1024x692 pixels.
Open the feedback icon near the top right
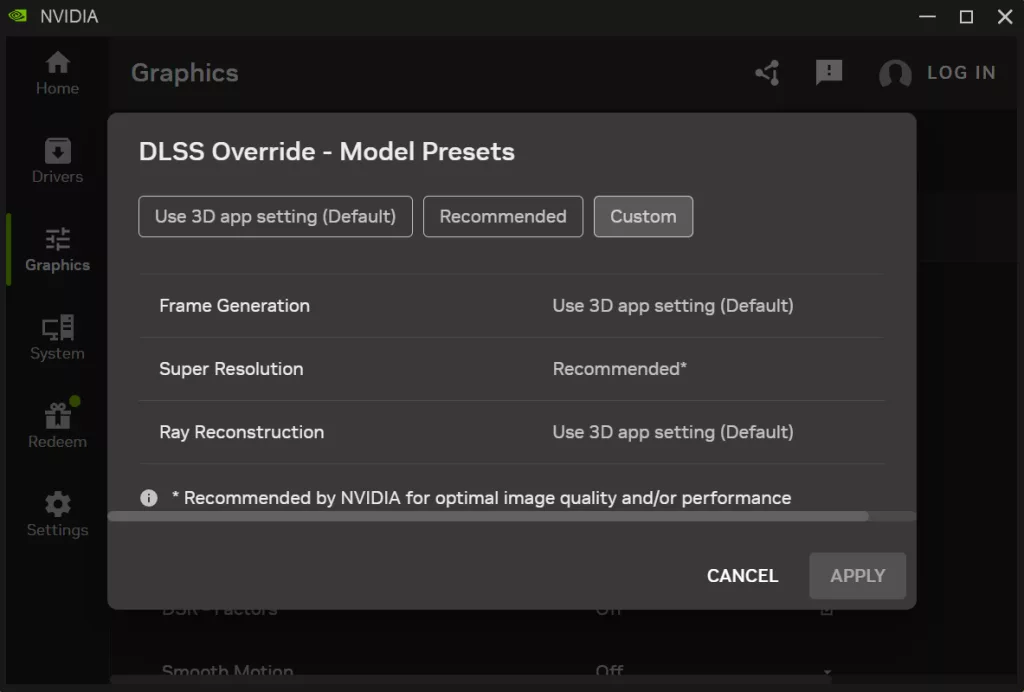coord(829,73)
